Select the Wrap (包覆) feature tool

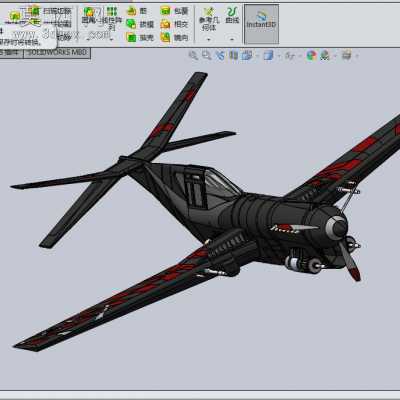[174, 11]
